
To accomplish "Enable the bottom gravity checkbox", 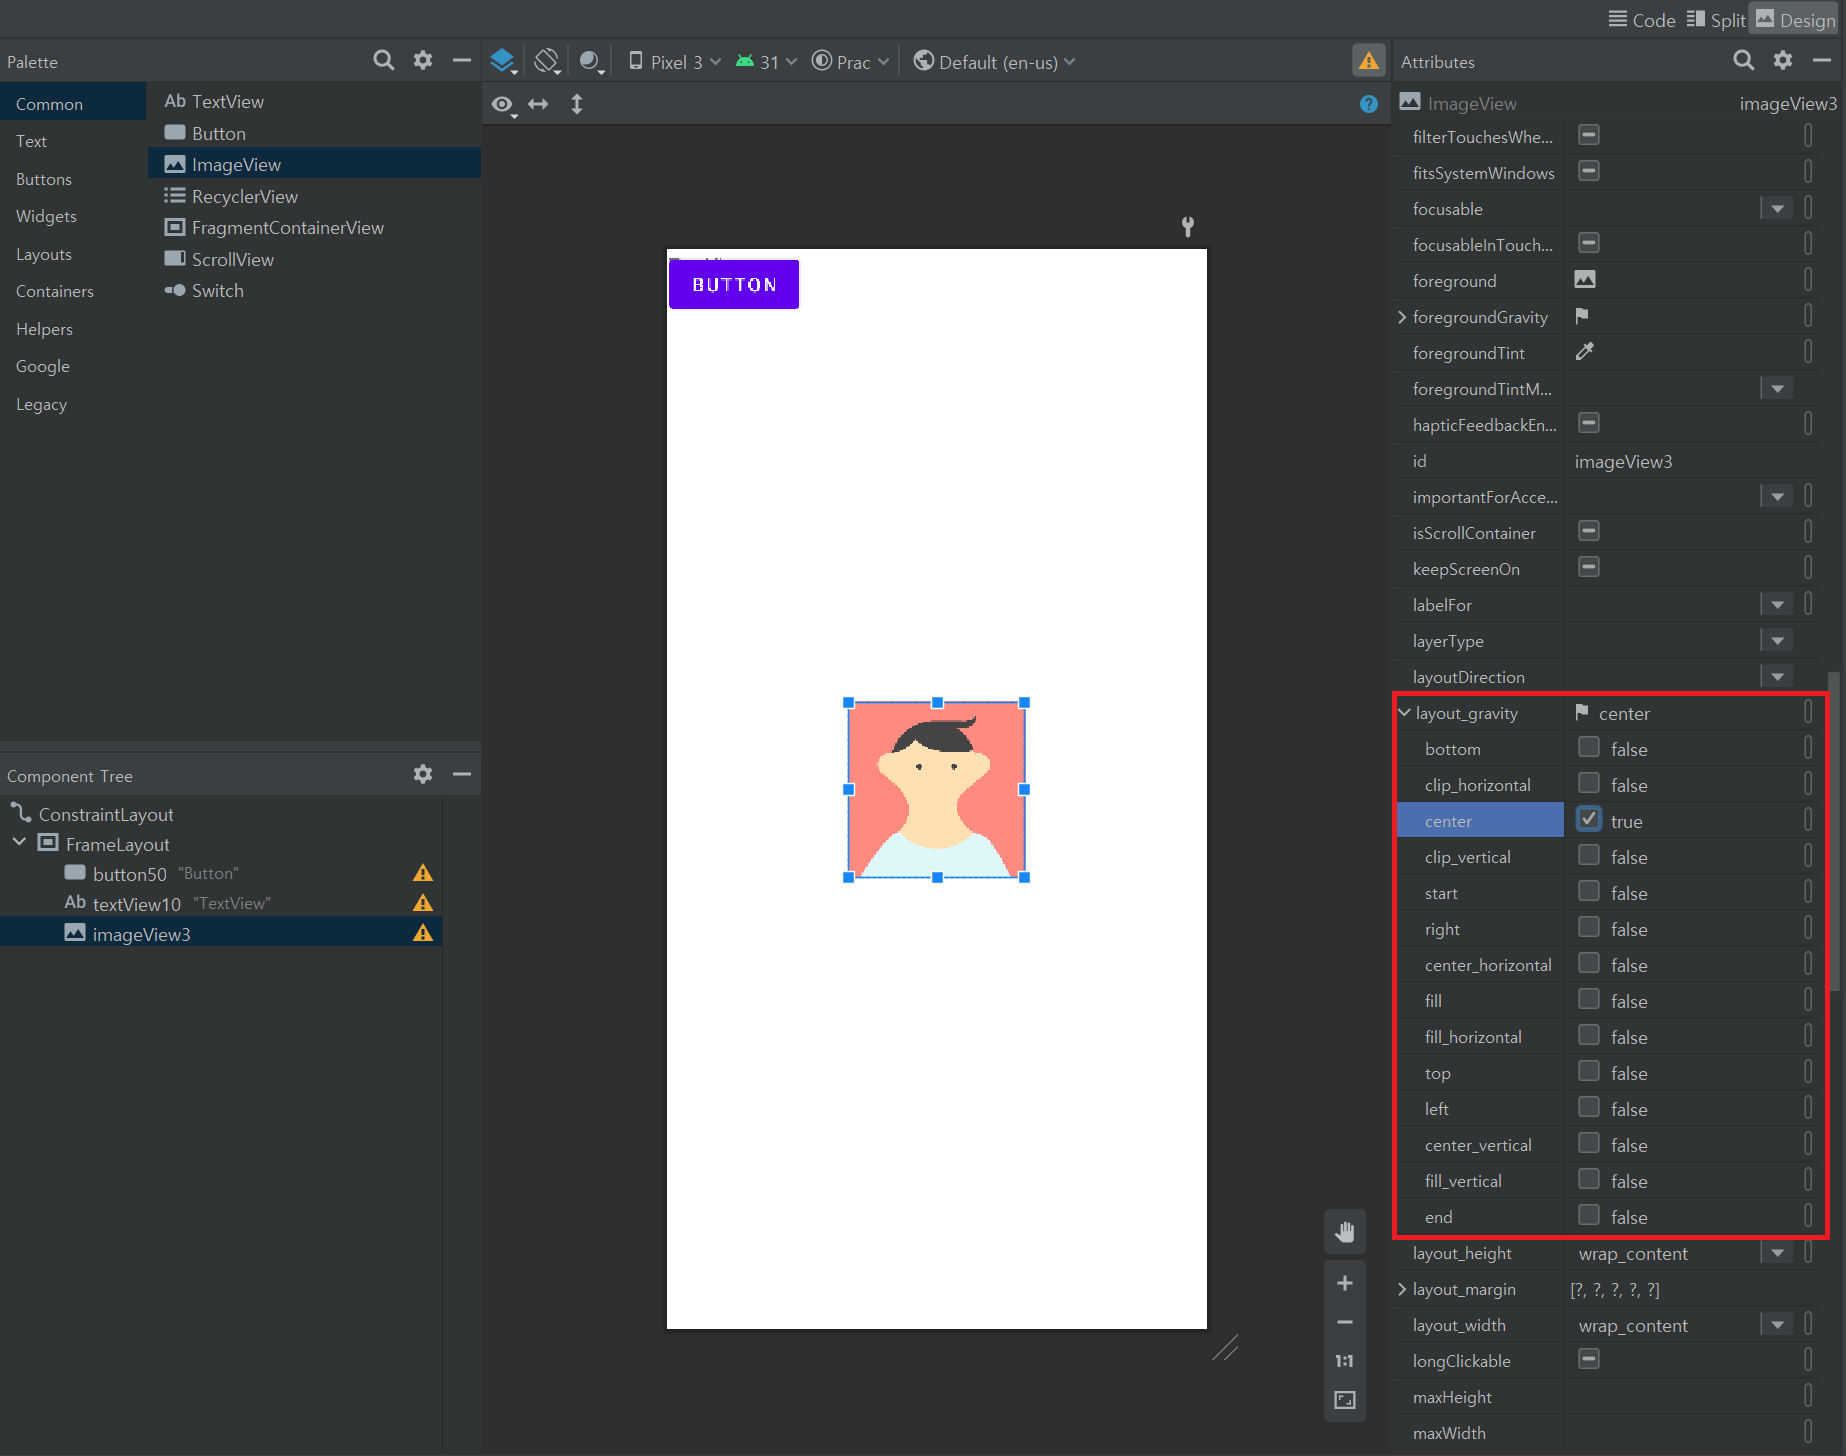I will point(1588,748).
